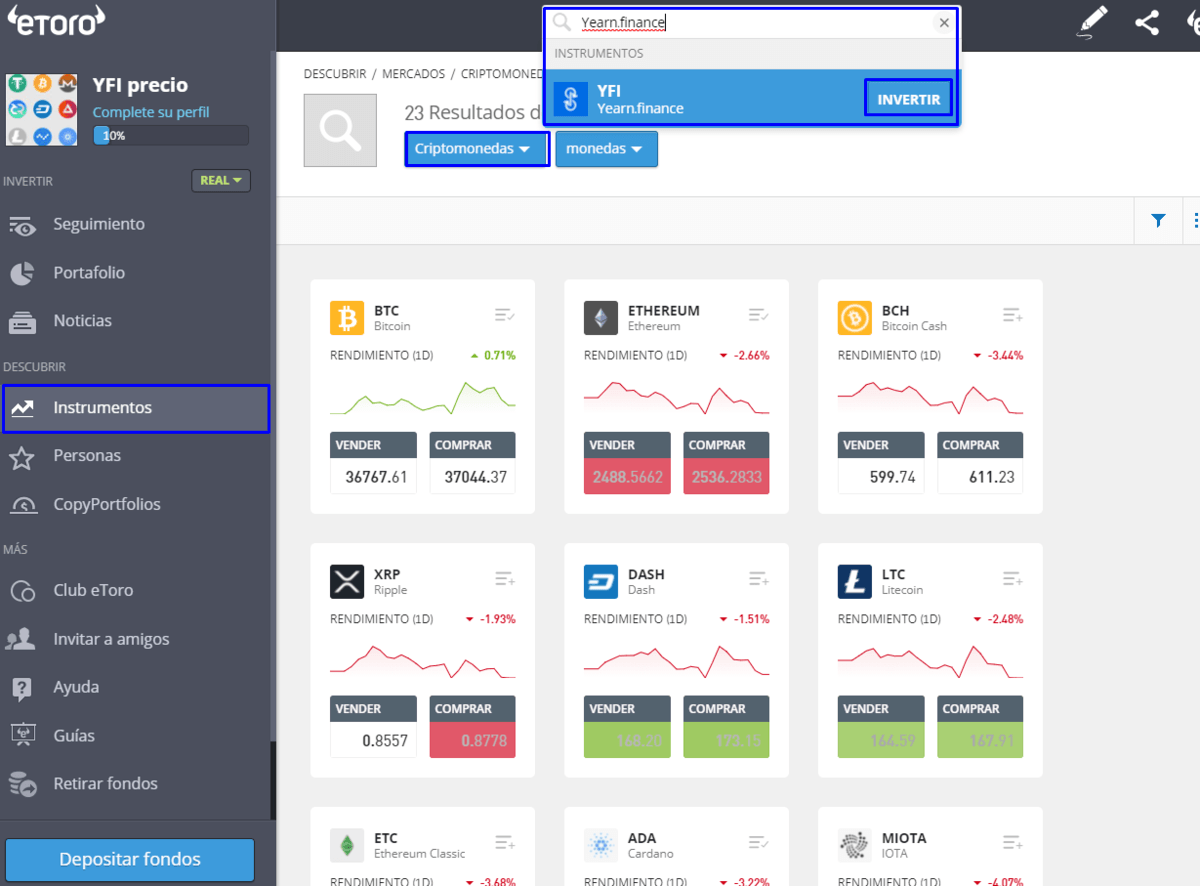Screen dimensions: 1200x886
Task: Click the Litecoin logo
Action: [855, 582]
